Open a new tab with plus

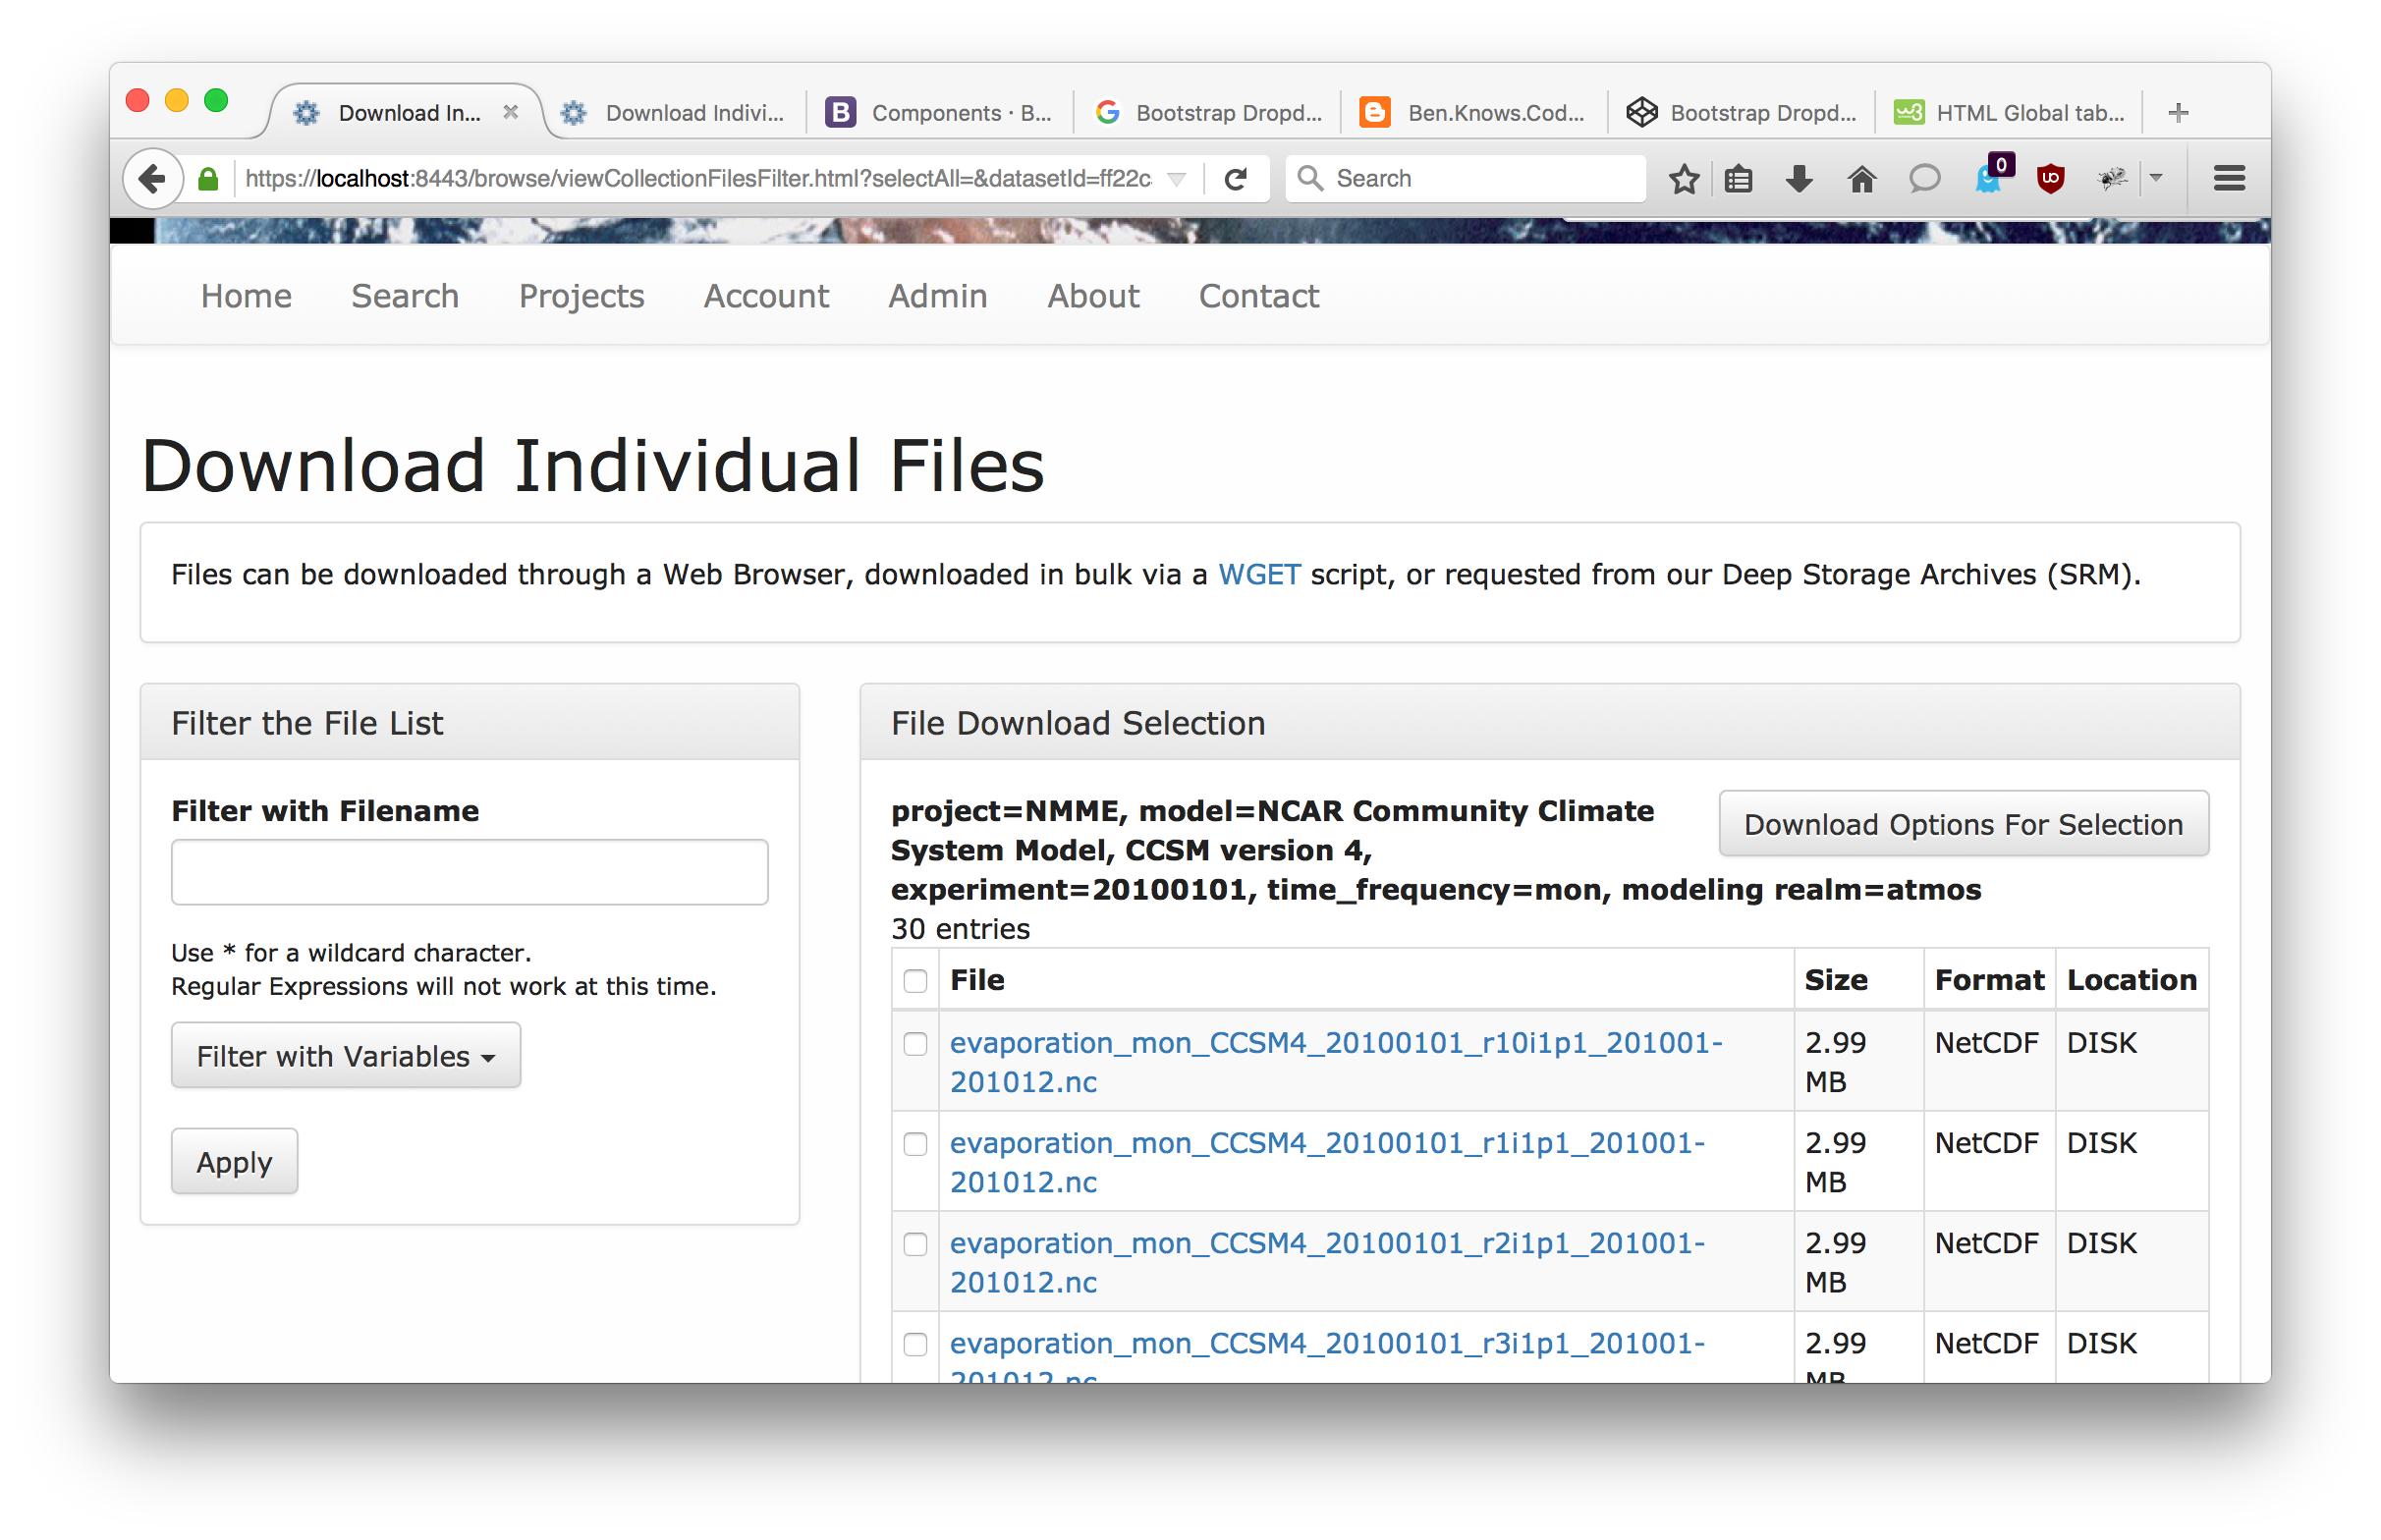click(2178, 113)
